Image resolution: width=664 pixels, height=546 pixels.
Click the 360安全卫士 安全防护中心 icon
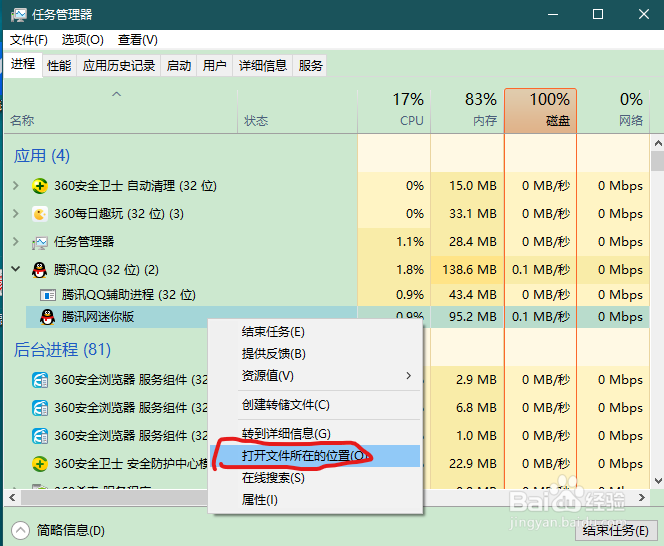click(x=40, y=464)
